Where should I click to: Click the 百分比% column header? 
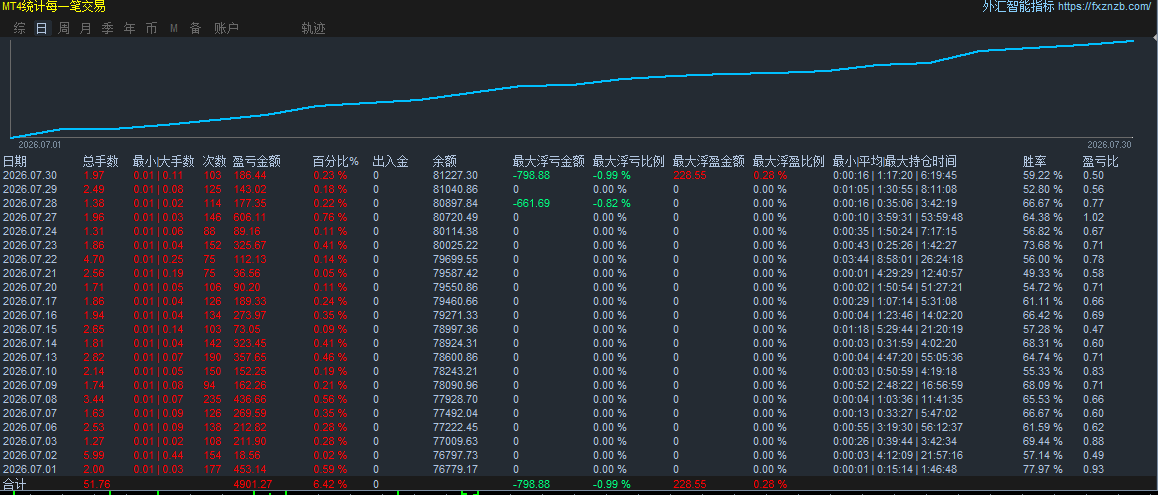335,161
